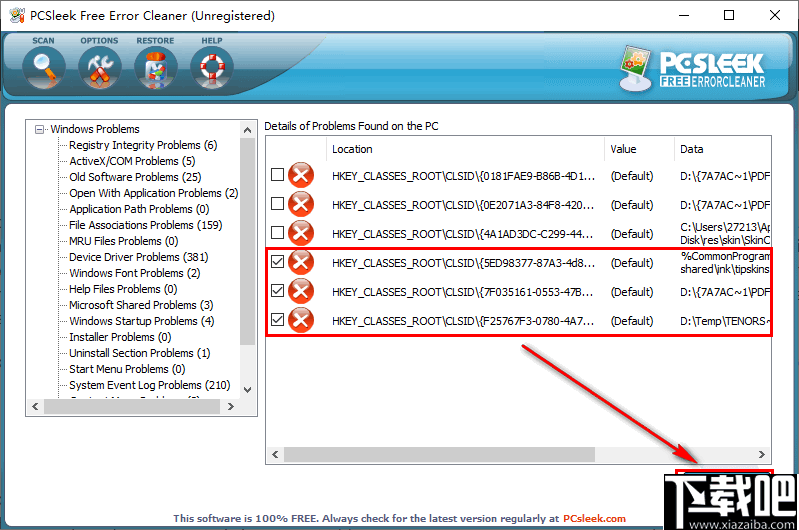Viewport: 799px width, 530px height.
Task: Select the Windows Problems root label
Action: click(95, 129)
